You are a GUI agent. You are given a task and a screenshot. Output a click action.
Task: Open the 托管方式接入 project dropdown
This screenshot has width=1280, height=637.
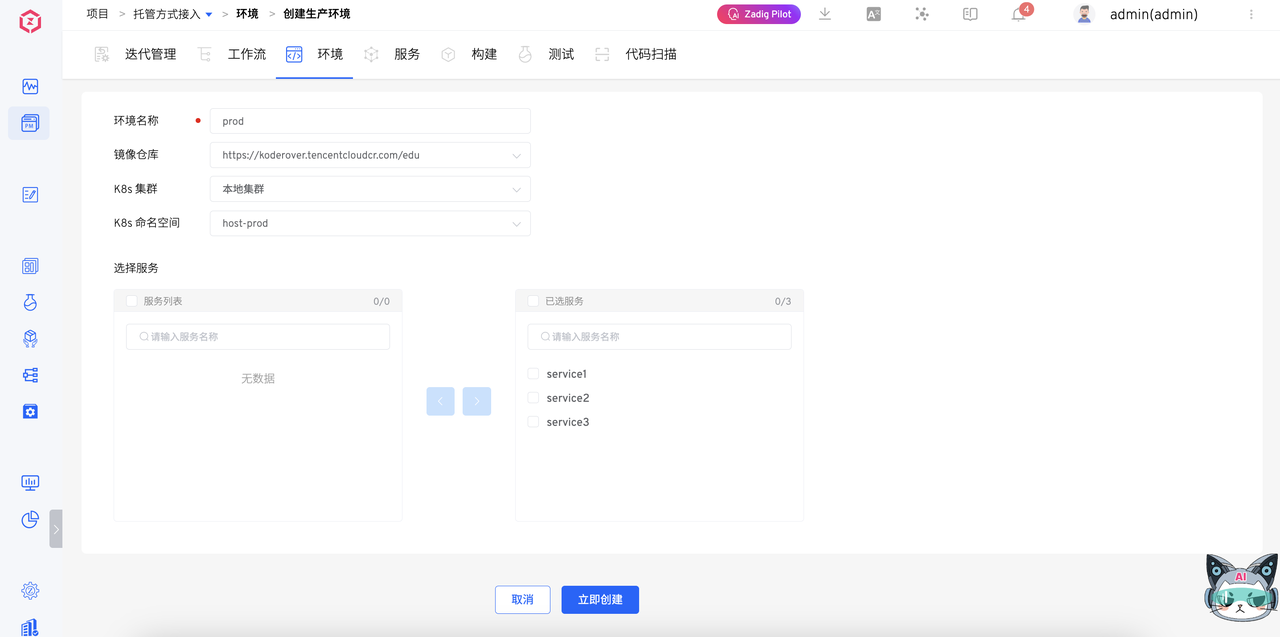click(x=173, y=14)
